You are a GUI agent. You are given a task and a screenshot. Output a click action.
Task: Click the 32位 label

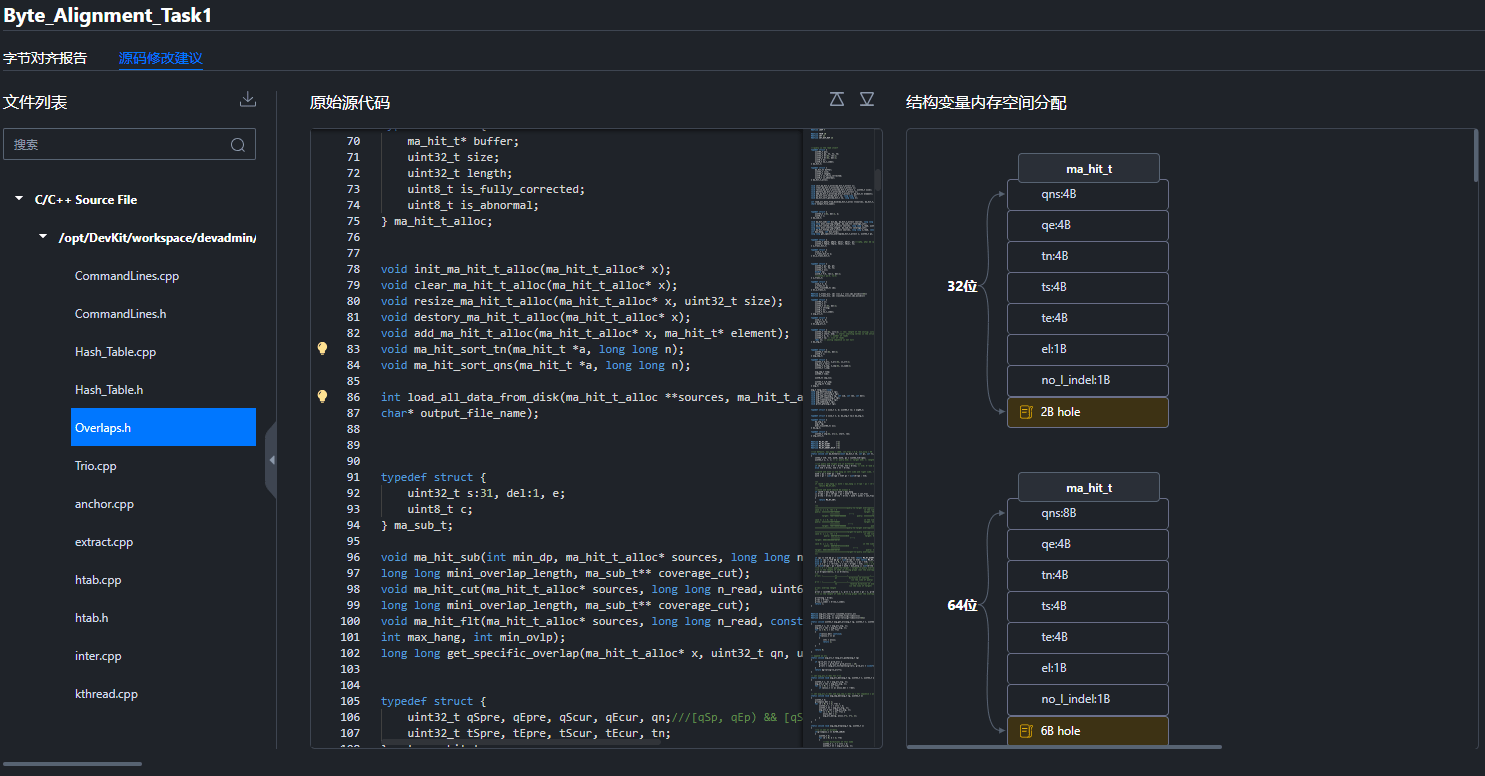pos(962,286)
